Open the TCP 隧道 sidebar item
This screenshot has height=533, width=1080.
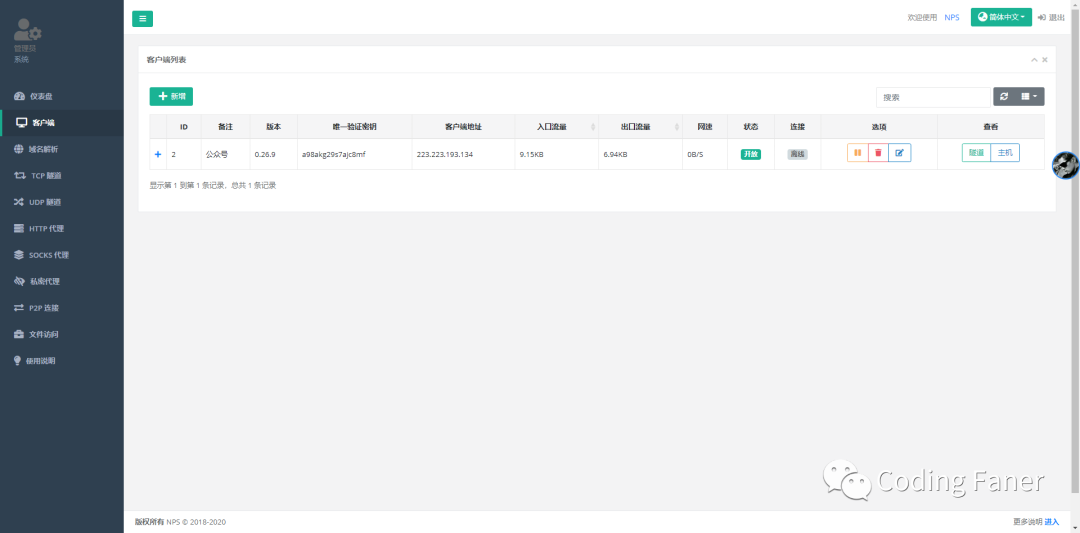[x=62, y=176]
